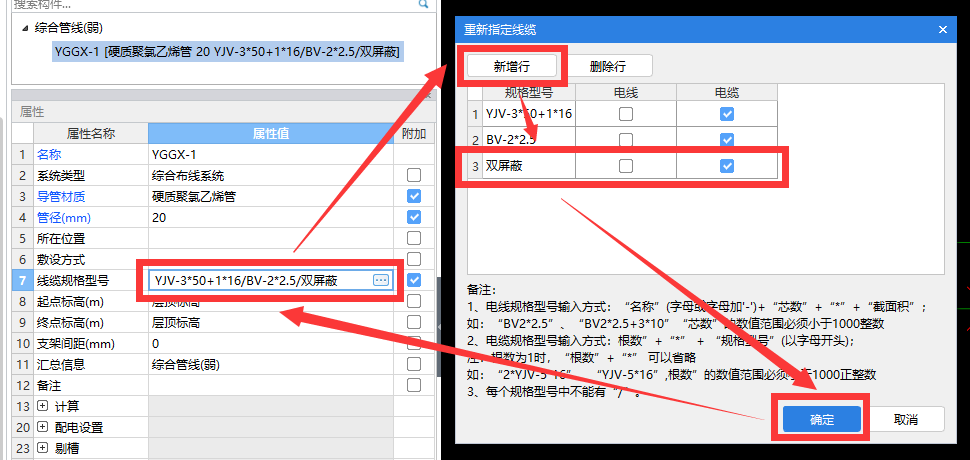Expand the 配电设置 property group
Viewport: 970px width, 460px height.
(41, 427)
